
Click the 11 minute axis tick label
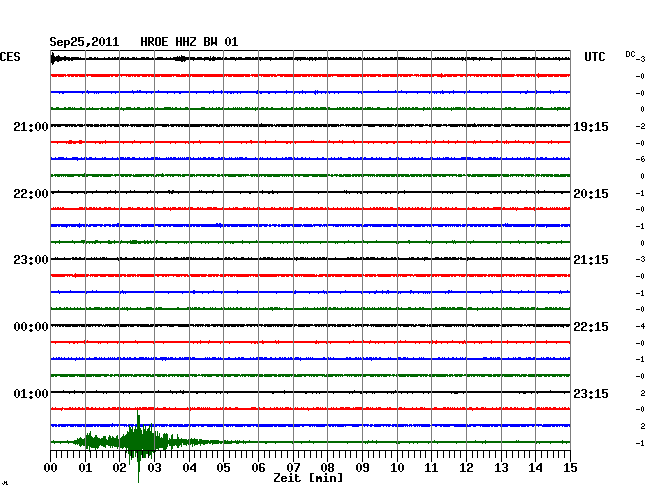[x=431, y=467]
